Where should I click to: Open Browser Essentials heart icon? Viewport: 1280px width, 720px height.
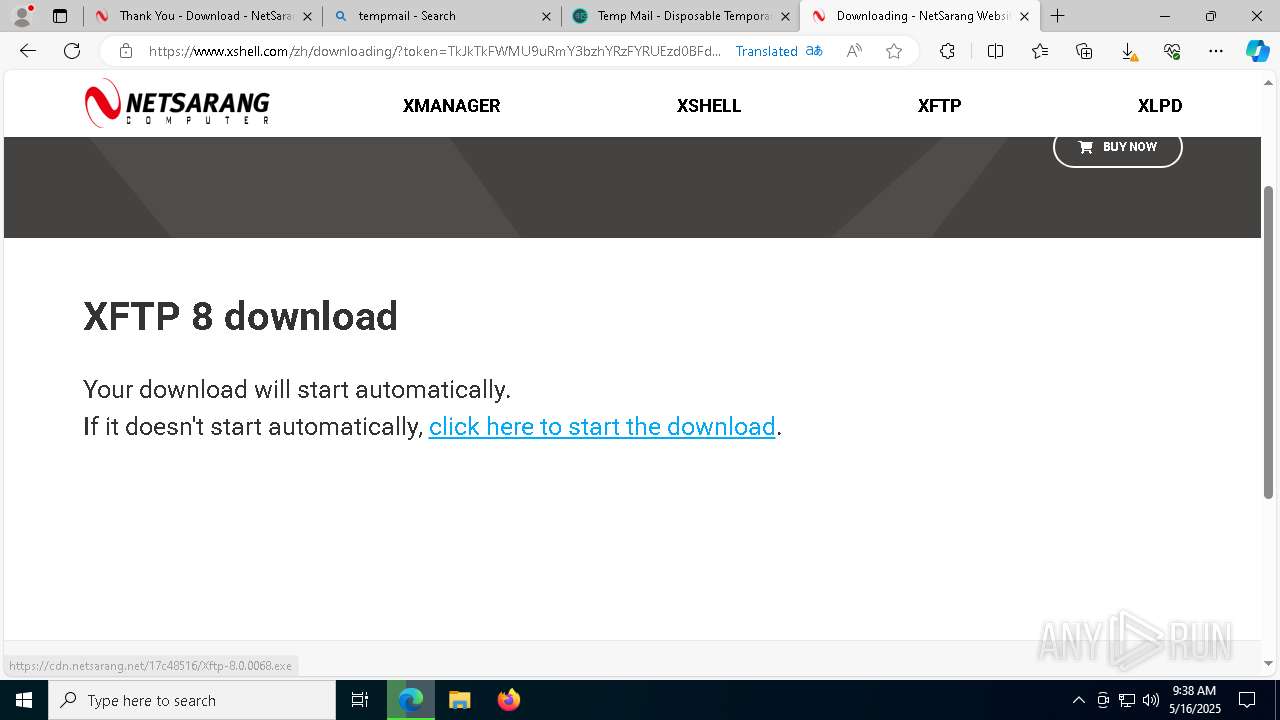click(1172, 51)
